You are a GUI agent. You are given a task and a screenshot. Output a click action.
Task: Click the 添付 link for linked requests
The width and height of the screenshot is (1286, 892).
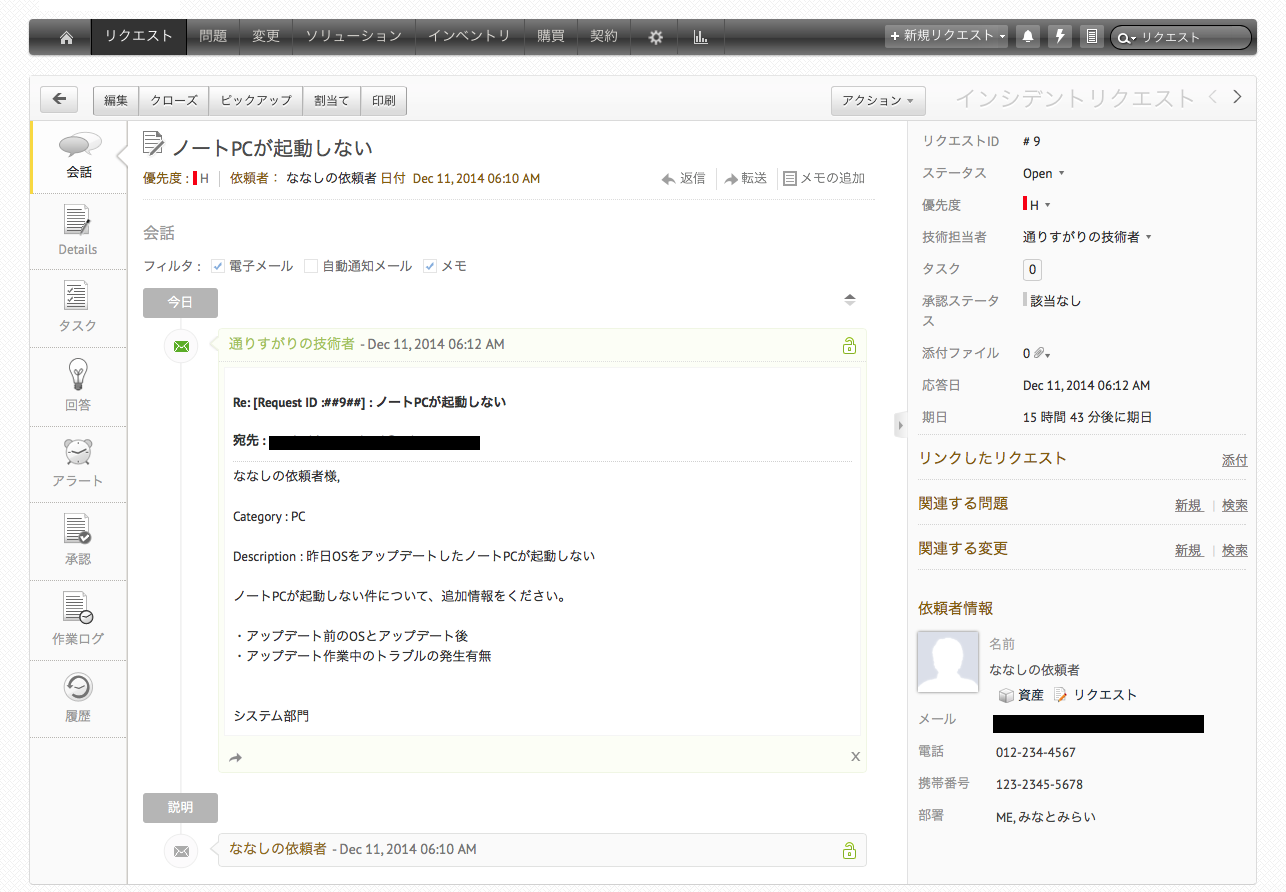point(1235,461)
